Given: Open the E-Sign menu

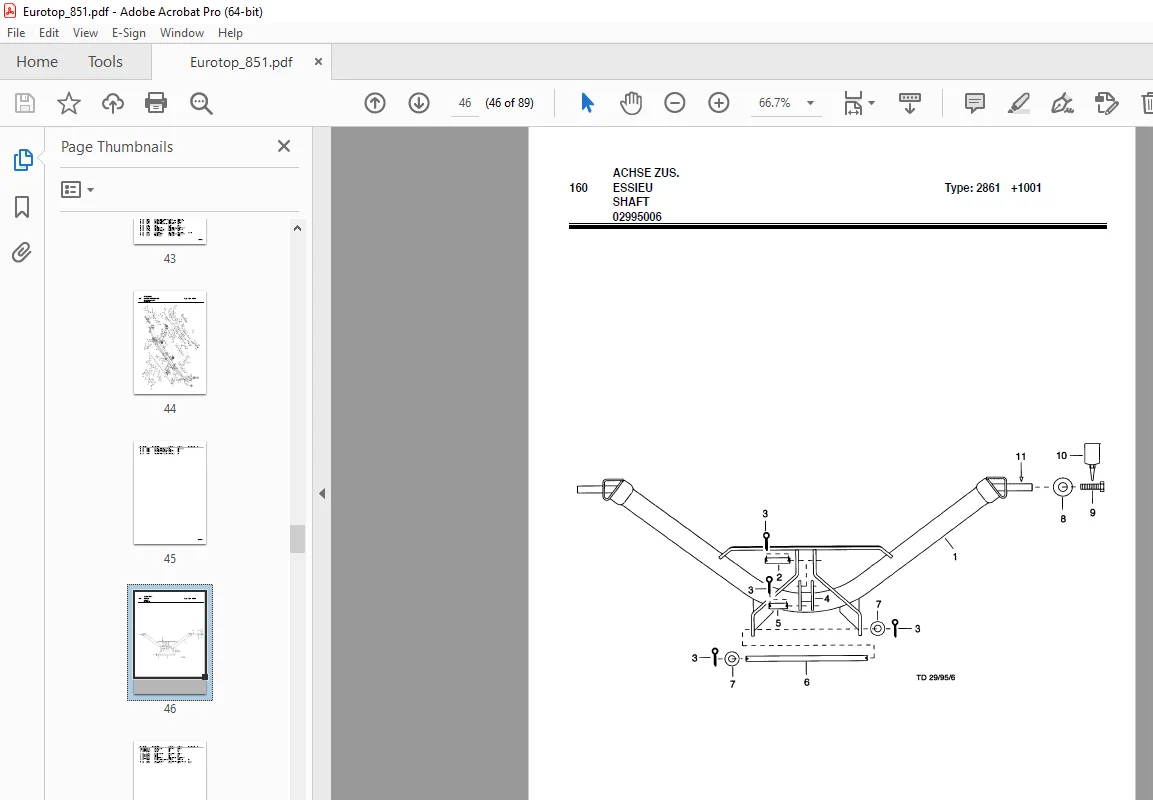Looking at the screenshot, I should point(129,33).
